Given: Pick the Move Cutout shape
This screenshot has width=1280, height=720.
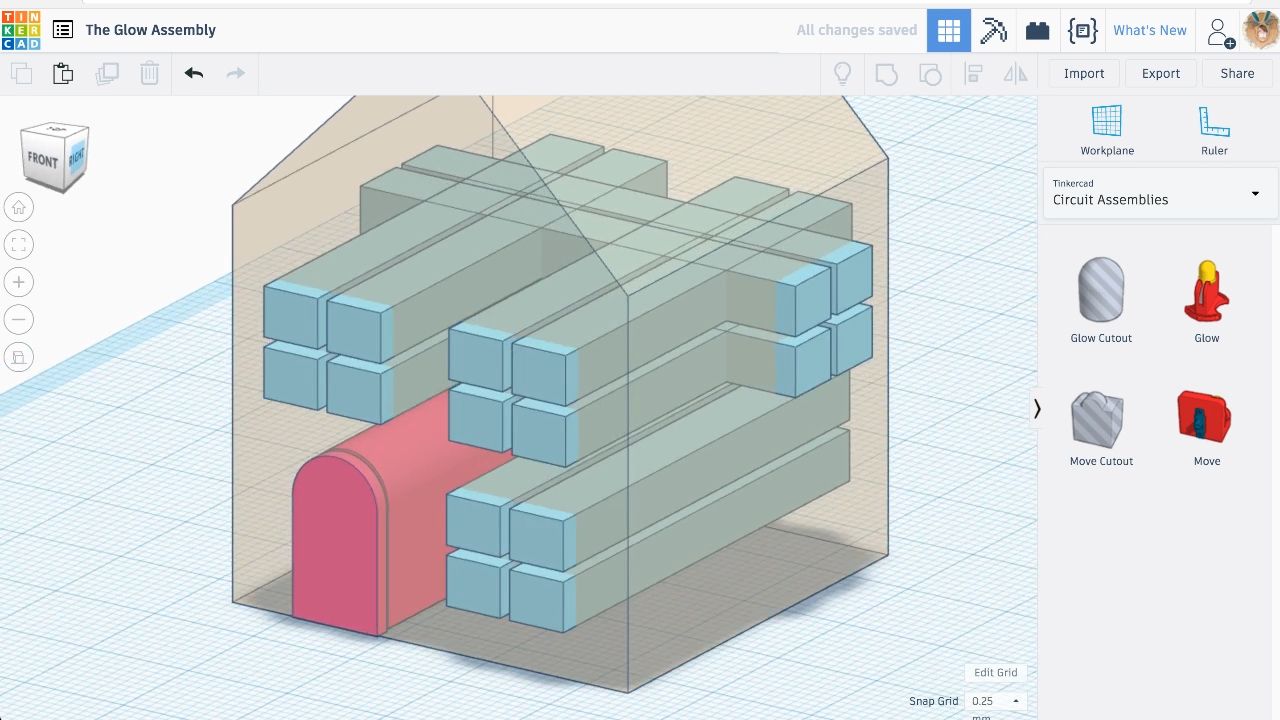Looking at the screenshot, I should pos(1101,427).
